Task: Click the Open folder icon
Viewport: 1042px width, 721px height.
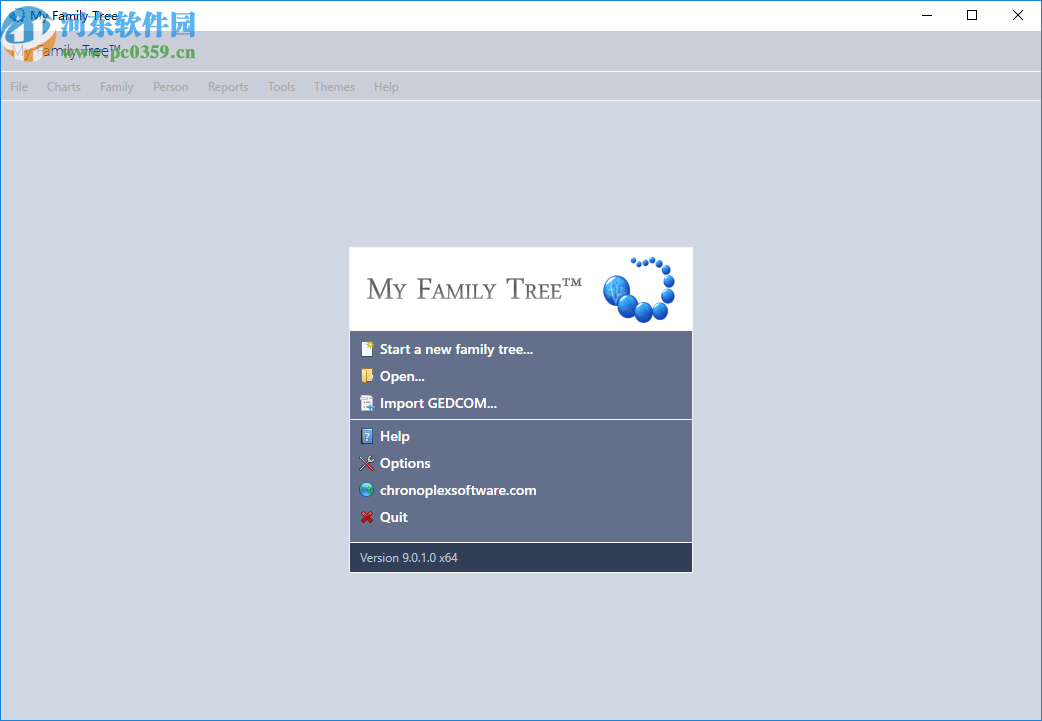Action: (367, 376)
